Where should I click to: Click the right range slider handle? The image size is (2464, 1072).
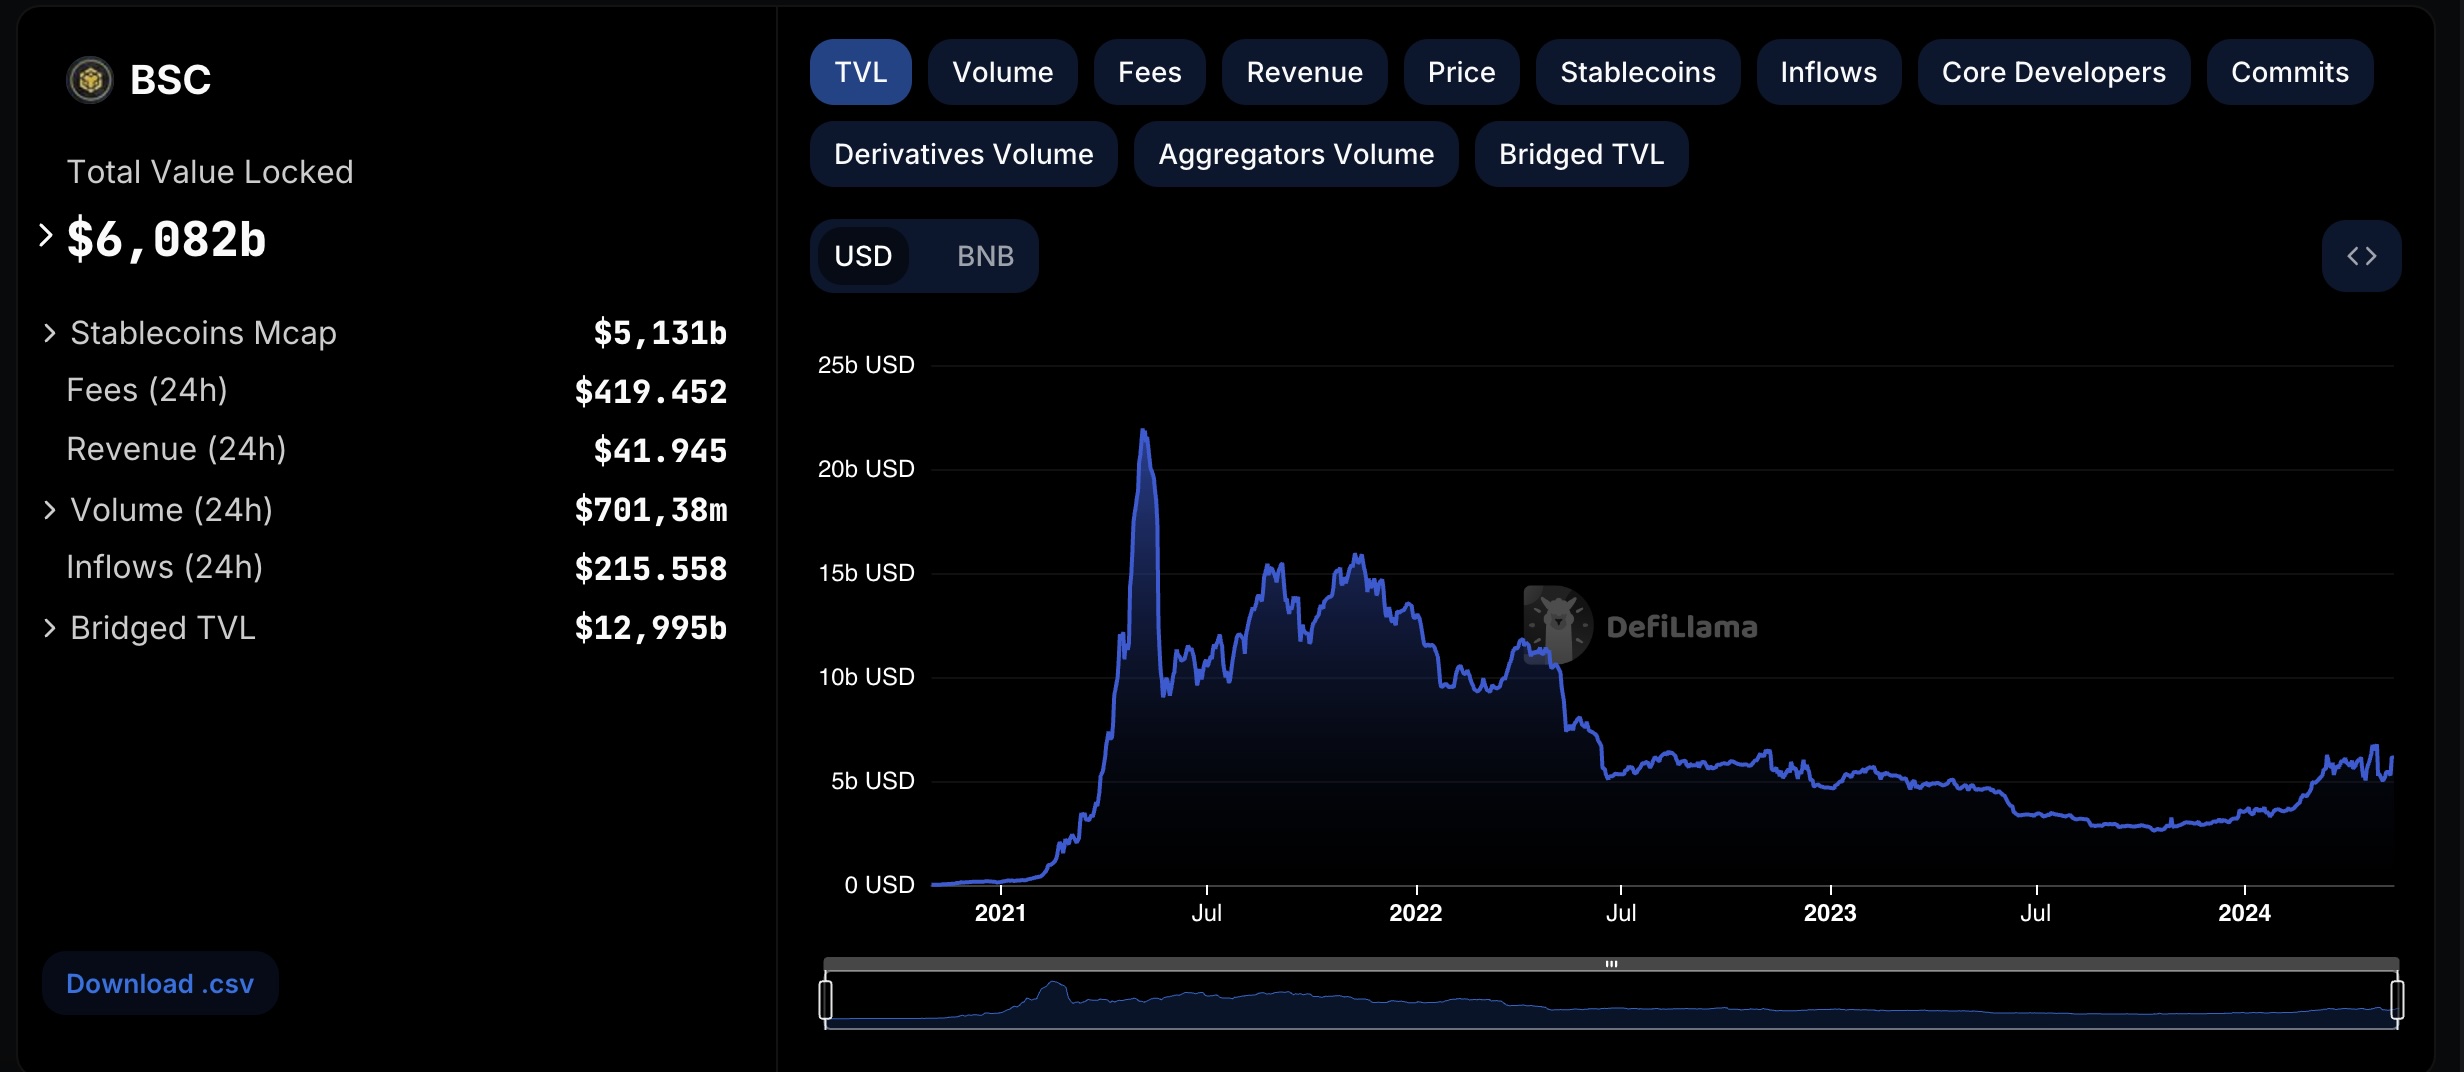tap(2397, 999)
